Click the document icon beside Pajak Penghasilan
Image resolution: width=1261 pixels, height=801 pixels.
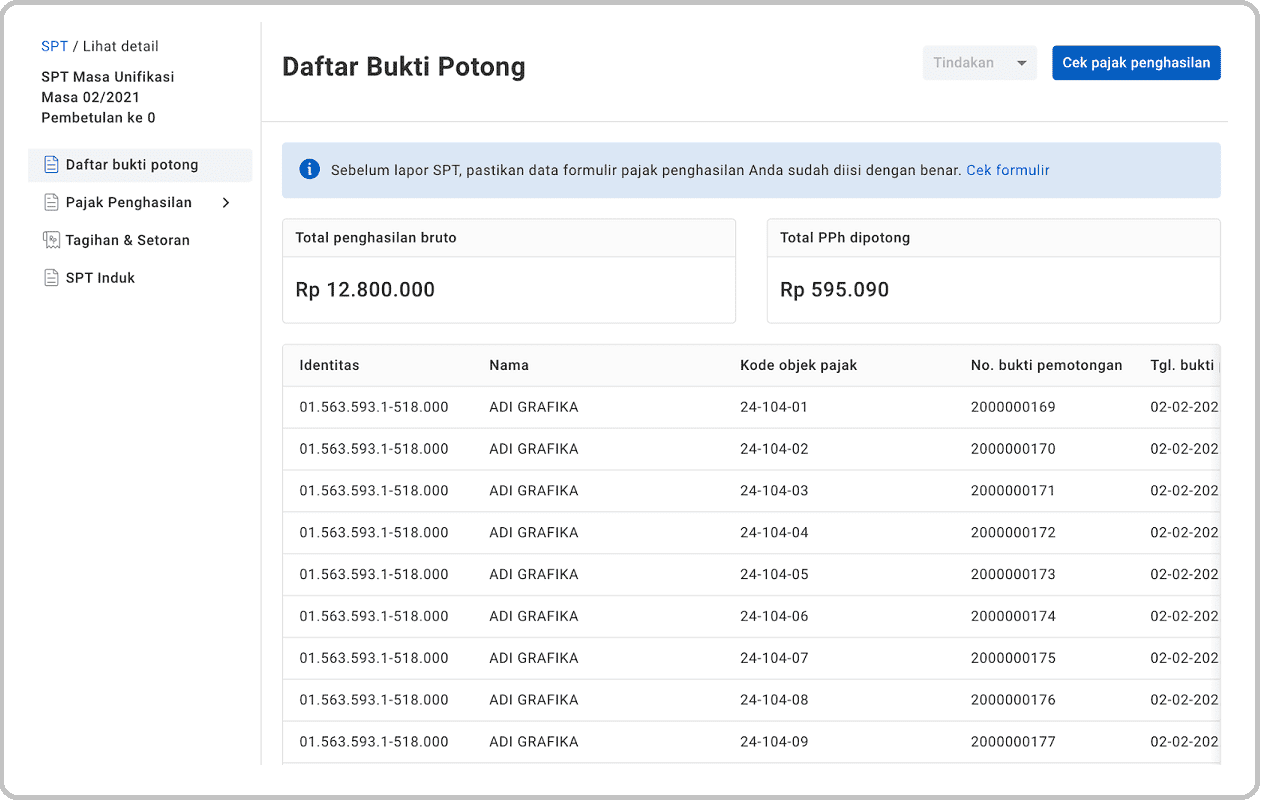pyautogui.click(x=51, y=203)
